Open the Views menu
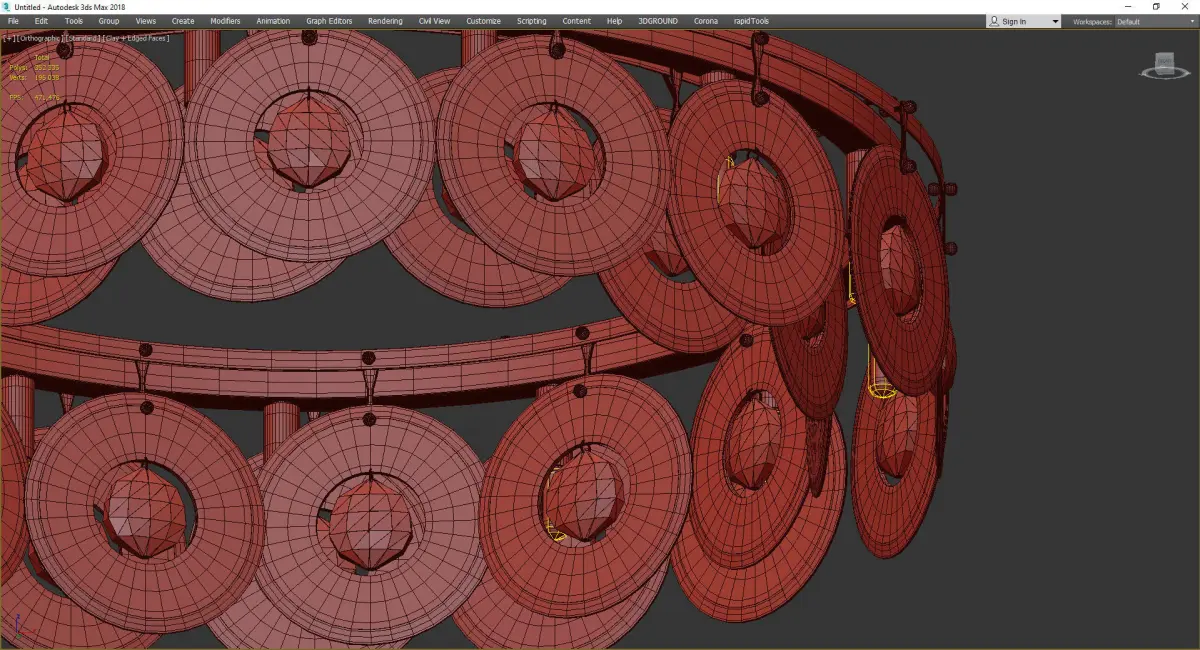Viewport: 1200px width, 650px height. pos(146,21)
